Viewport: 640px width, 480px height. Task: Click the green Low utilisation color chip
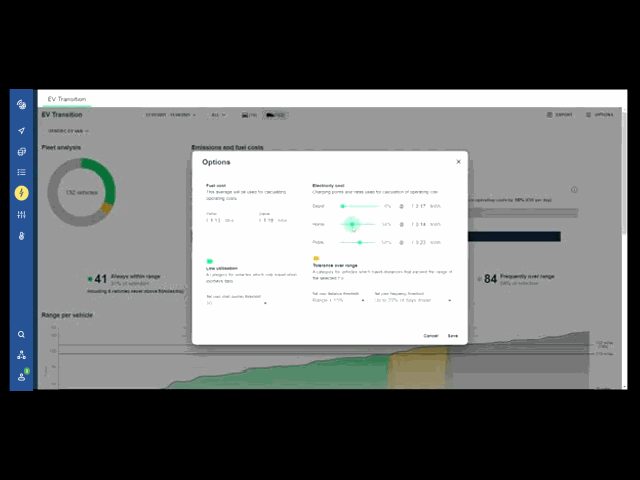point(210,261)
